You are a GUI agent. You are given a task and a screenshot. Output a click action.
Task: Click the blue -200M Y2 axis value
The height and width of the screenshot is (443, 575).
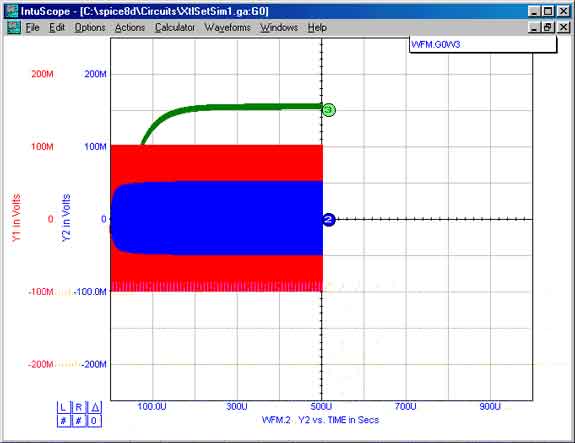(x=94, y=364)
